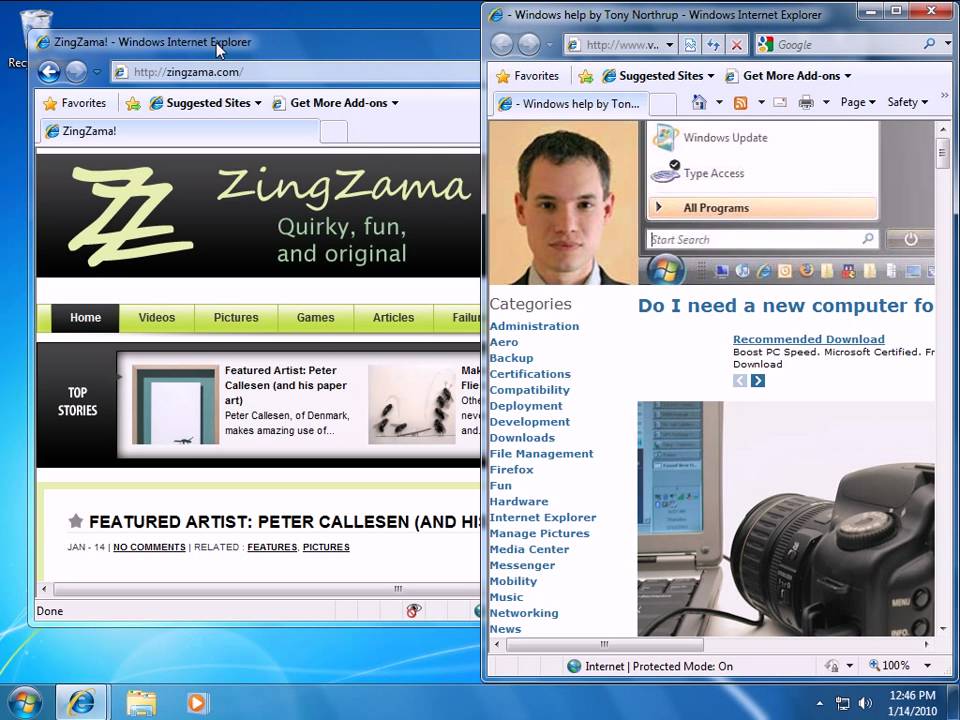Viewport: 960px width, 720px height.
Task: Open the Recommended Download link
Action: pos(808,339)
